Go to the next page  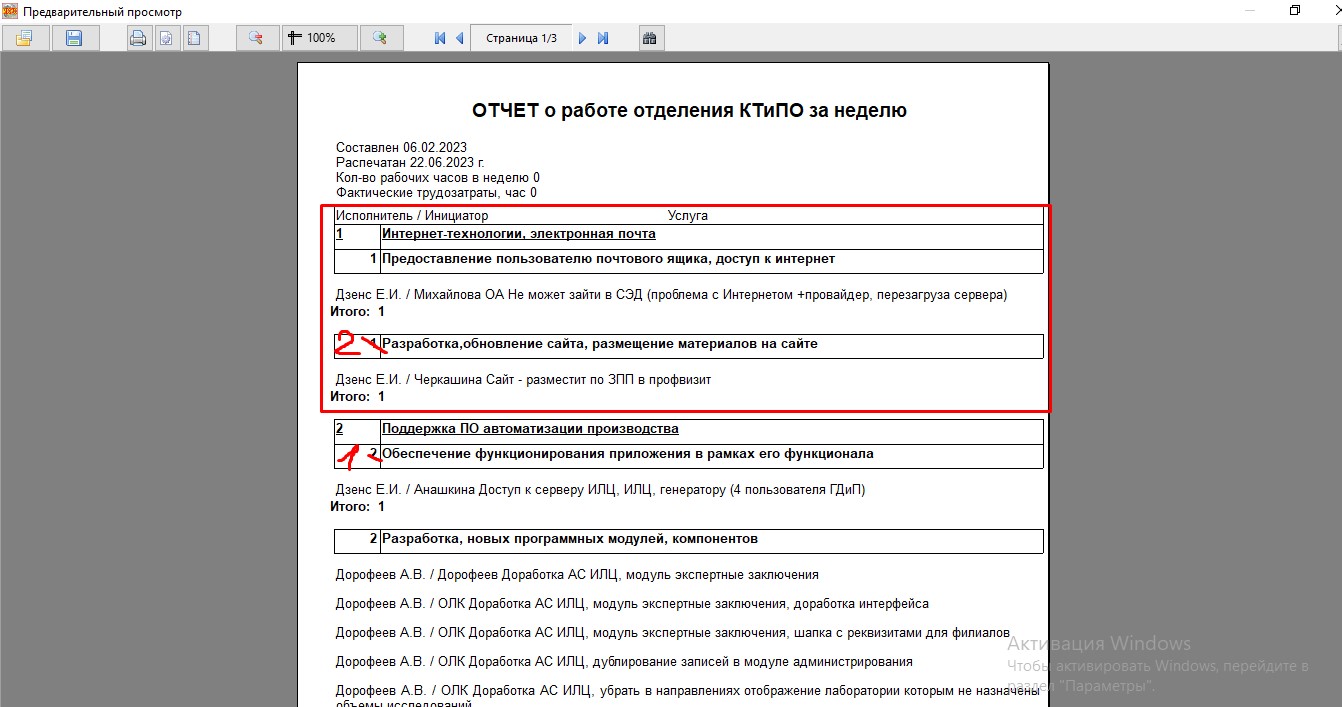tap(583, 38)
